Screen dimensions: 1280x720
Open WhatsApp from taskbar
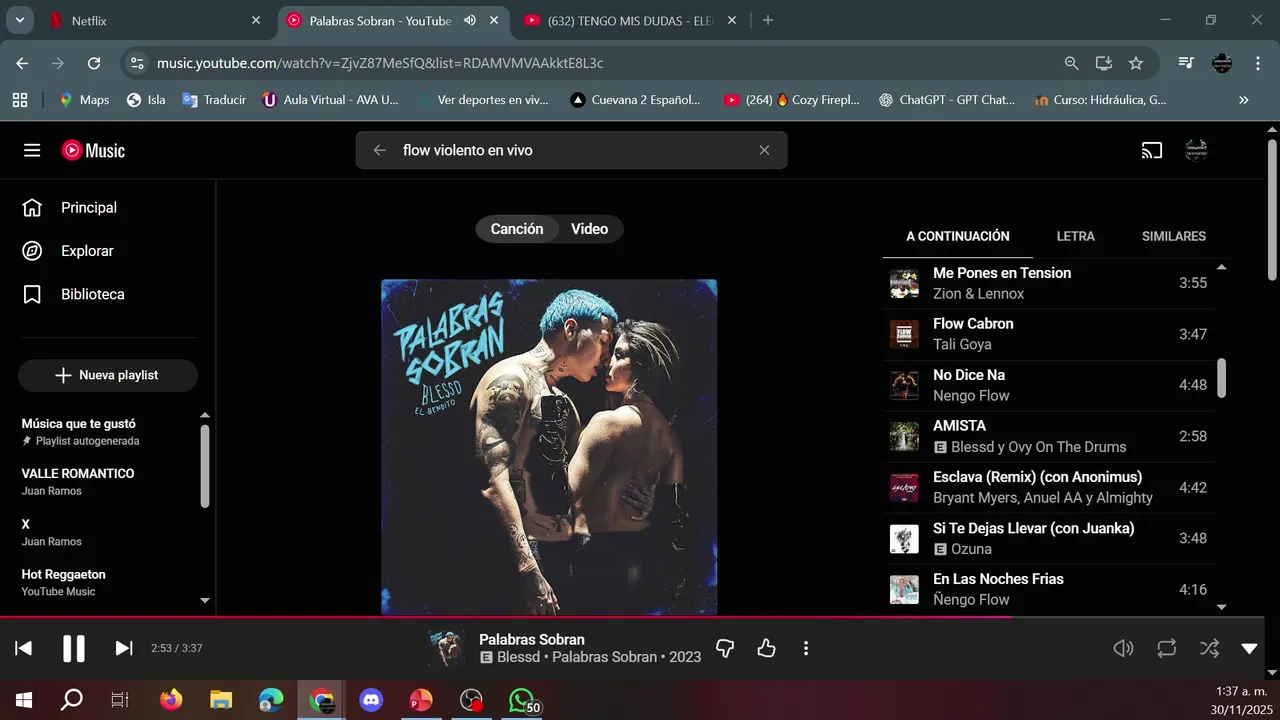(522, 701)
